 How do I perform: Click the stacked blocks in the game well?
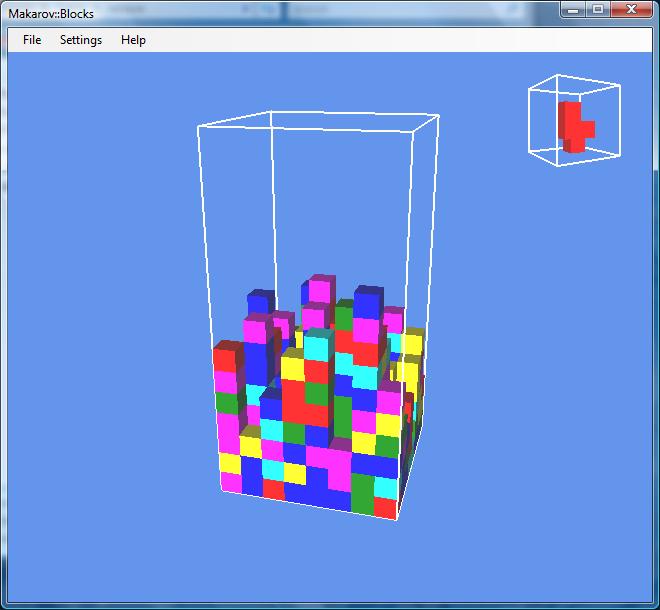coord(319,397)
